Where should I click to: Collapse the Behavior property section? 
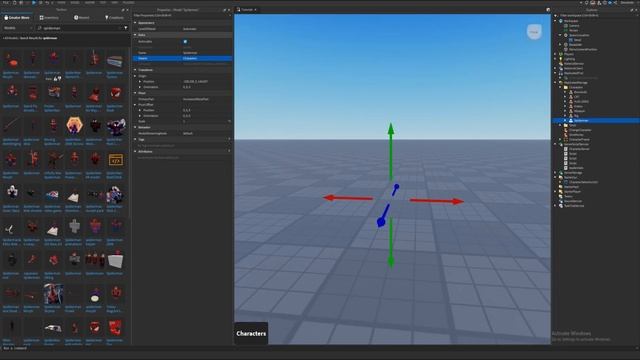(x=135, y=127)
